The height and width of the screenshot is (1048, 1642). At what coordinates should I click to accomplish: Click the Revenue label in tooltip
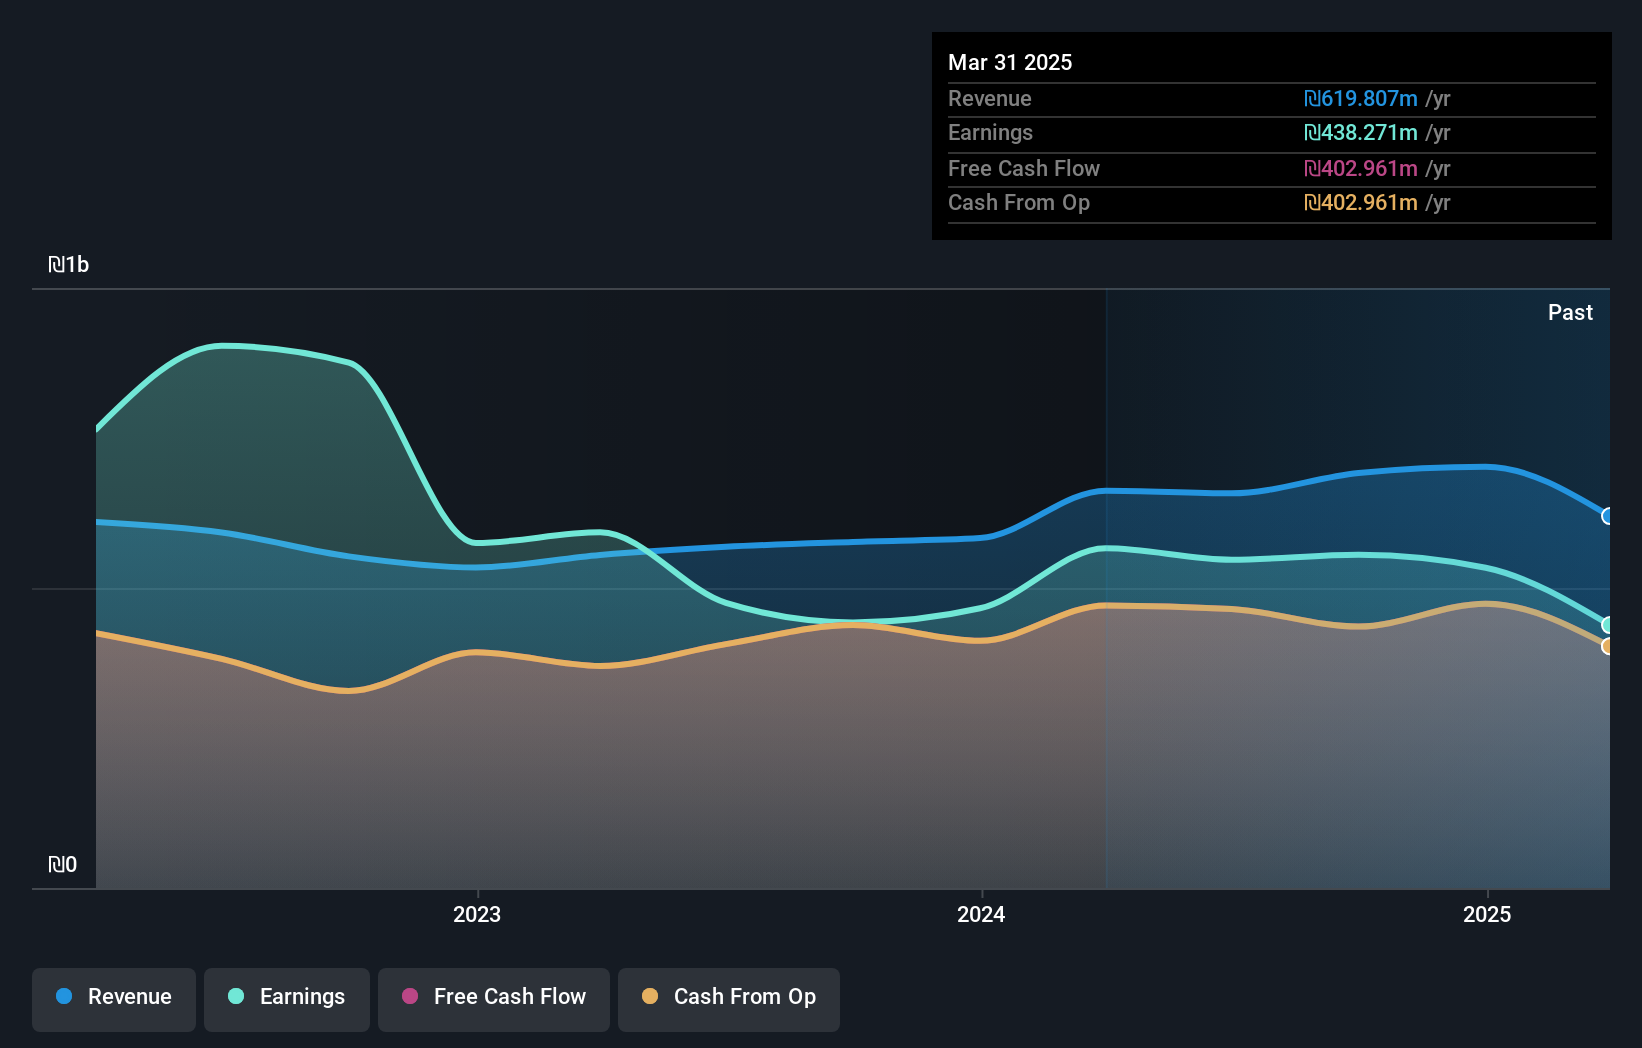pos(990,99)
